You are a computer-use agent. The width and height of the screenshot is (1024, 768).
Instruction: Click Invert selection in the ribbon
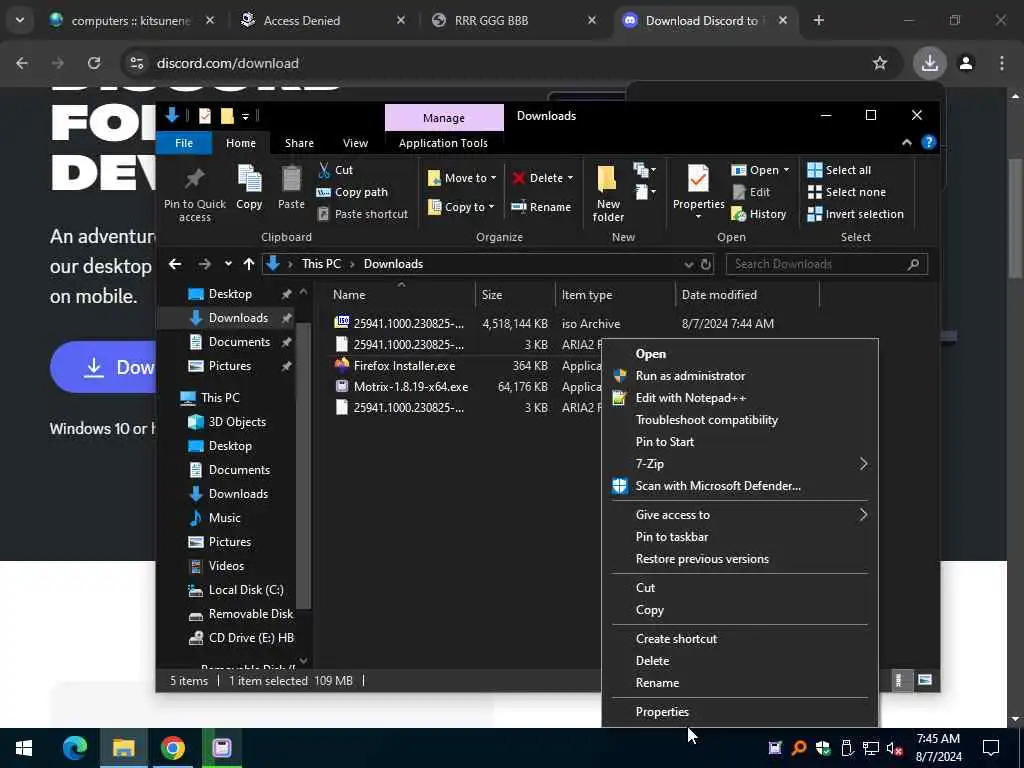(x=856, y=214)
